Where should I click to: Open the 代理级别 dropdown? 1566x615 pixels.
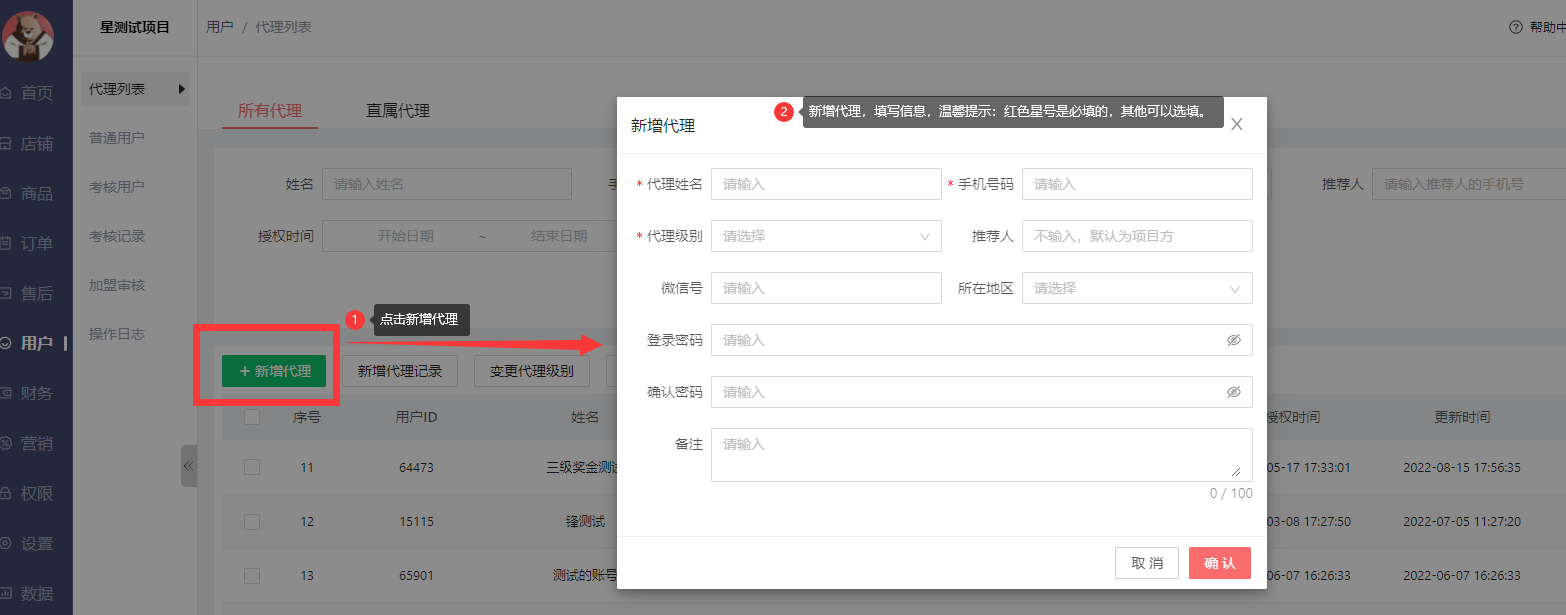(826, 236)
